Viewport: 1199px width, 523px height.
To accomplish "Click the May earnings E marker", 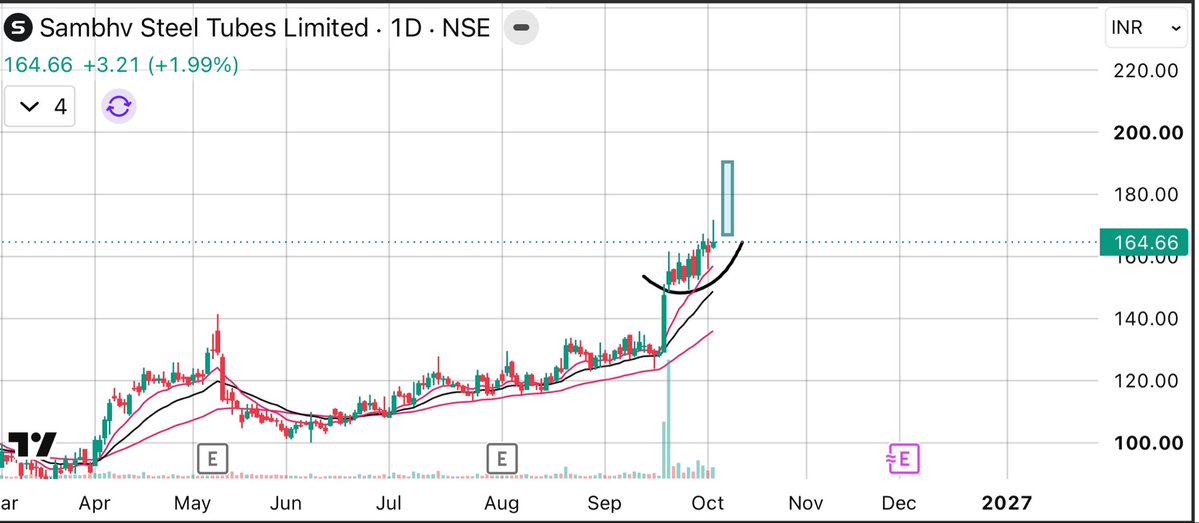I will pyautogui.click(x=213, y=459).
